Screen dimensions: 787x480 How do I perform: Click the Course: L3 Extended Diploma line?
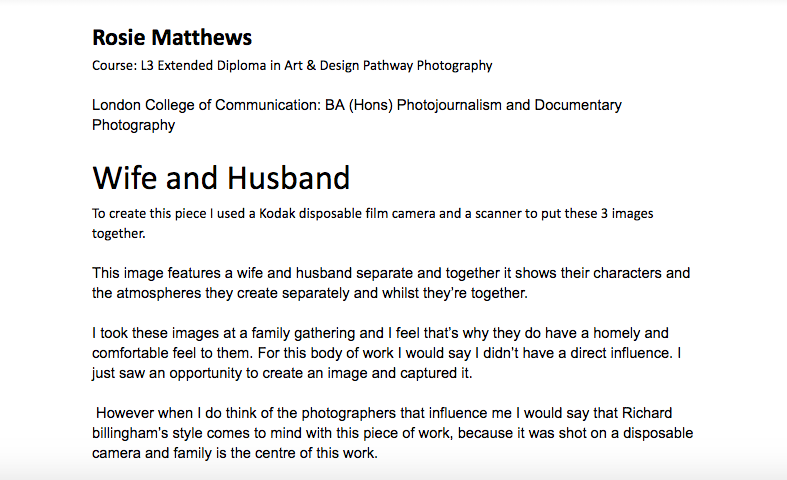click(x=292, y=66)
